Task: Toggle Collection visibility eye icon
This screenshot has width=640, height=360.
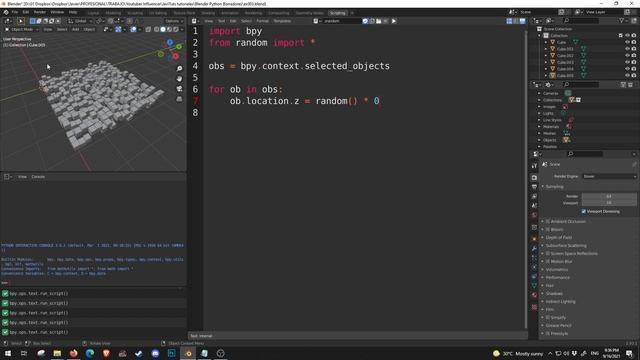Action: 627,36
